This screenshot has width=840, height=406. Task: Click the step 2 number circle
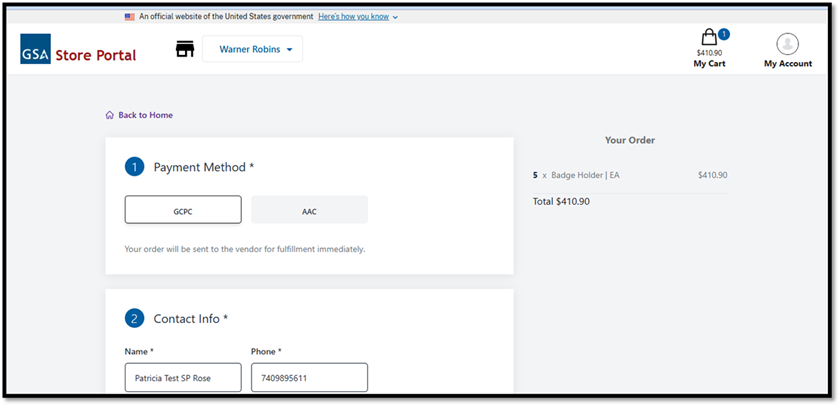(x=135, y=318)
